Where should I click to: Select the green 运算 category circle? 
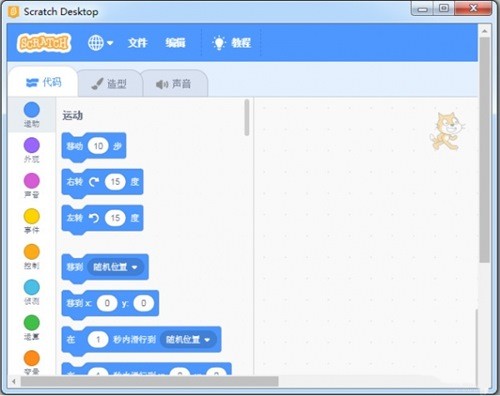pyautogui.click(x=32, y=323)
